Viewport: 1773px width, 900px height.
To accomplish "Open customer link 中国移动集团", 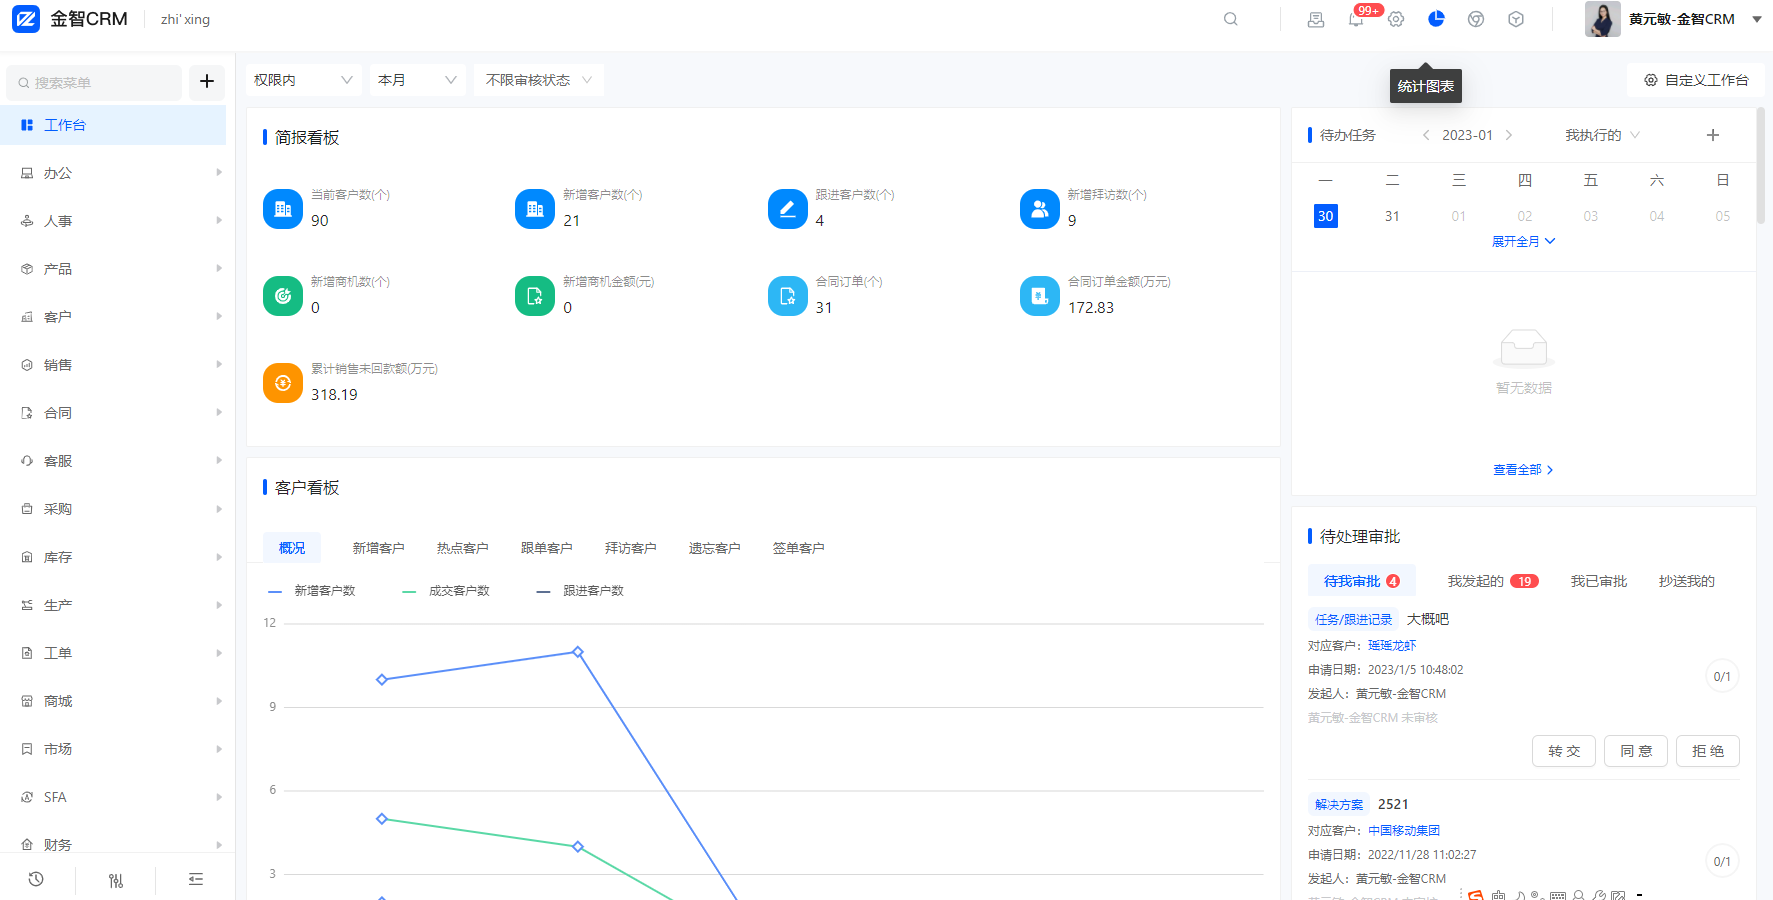I will (x=1404, y=830).
